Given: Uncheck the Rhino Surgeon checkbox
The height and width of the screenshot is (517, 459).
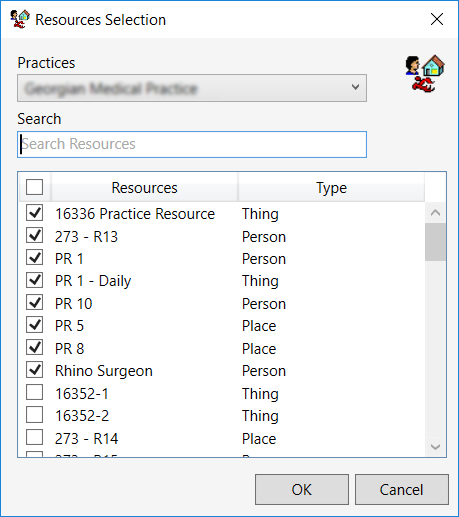Looking at the screenshot, I should (35, 370).
